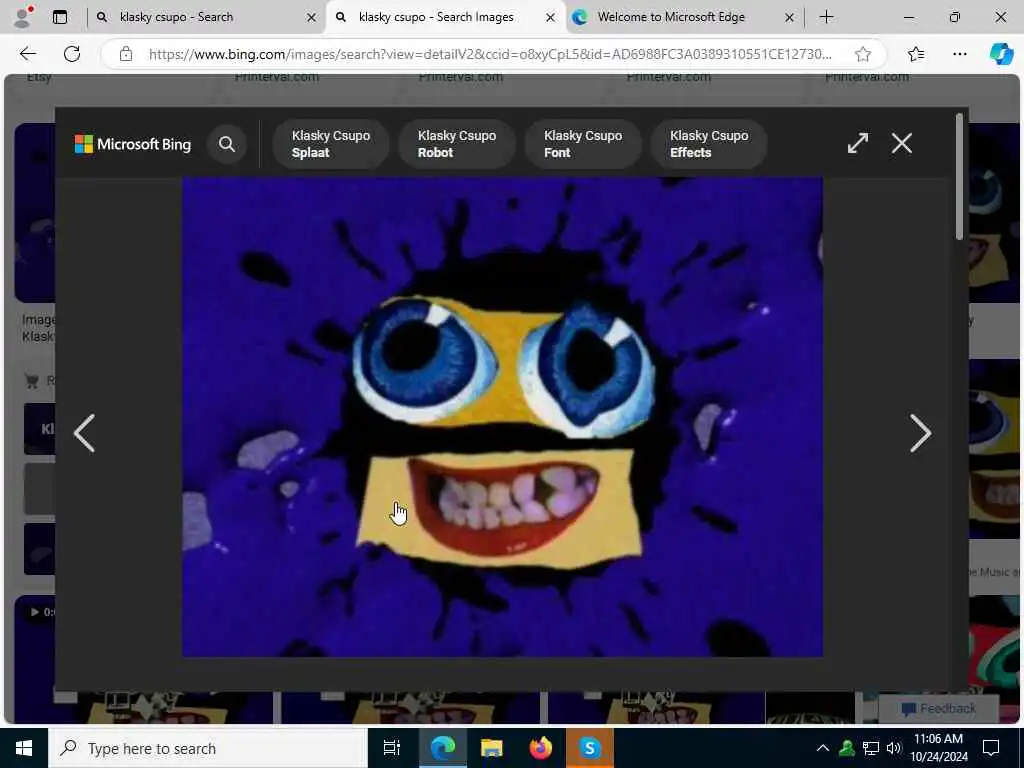Screen dimensions: 1024x768
Task: Open the Feedback button
Action: [938, 709]
